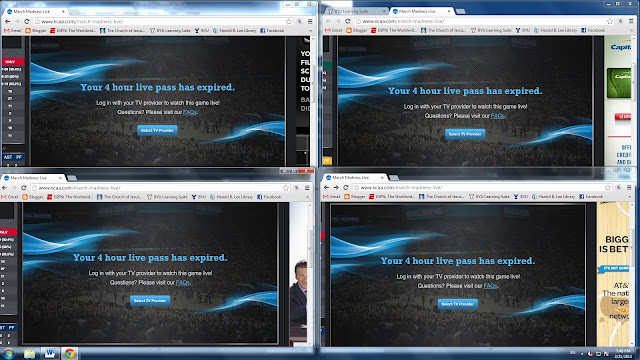Image resolution: width=640 pixels, height=360 pixels.
Task: Open the ESPN bookmark in the top-left window
Action: click(x=73, y=31)
